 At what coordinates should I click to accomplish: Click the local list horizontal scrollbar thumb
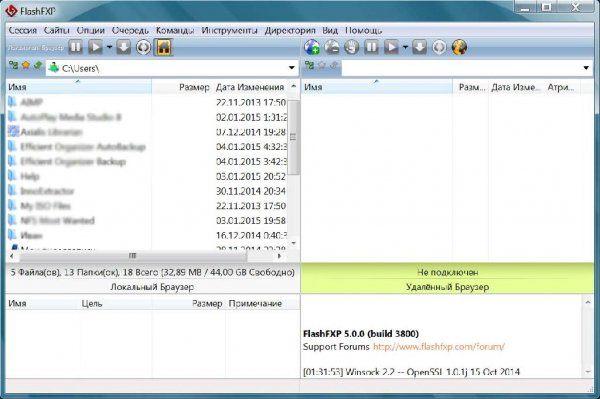click(132, 256)
